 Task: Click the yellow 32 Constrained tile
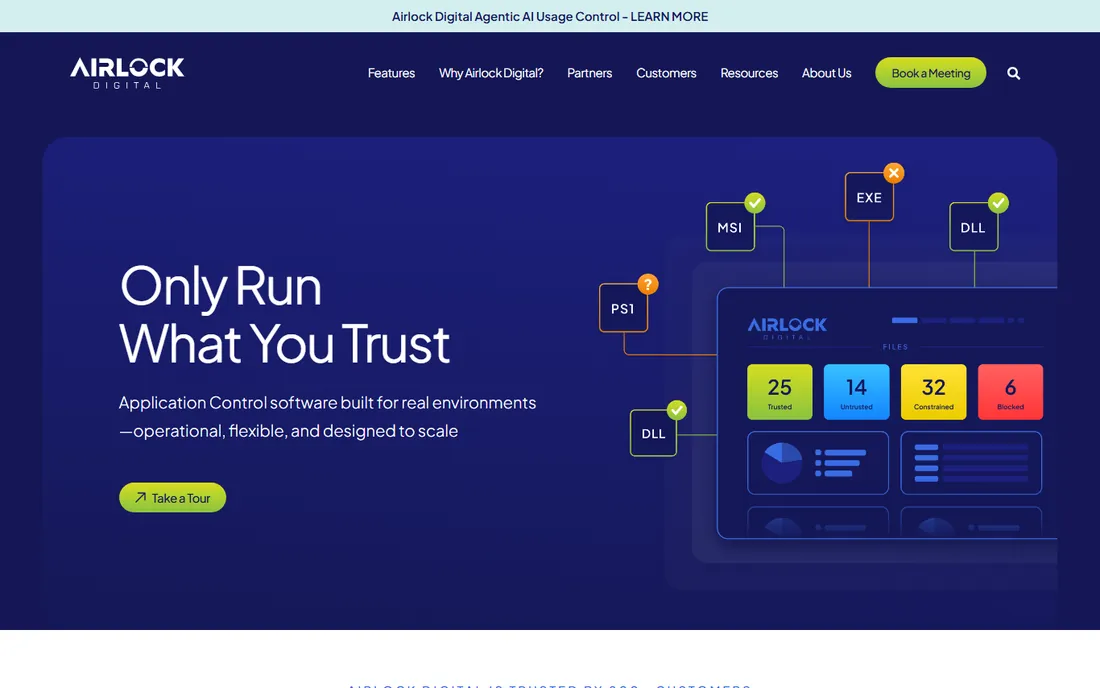934,392
